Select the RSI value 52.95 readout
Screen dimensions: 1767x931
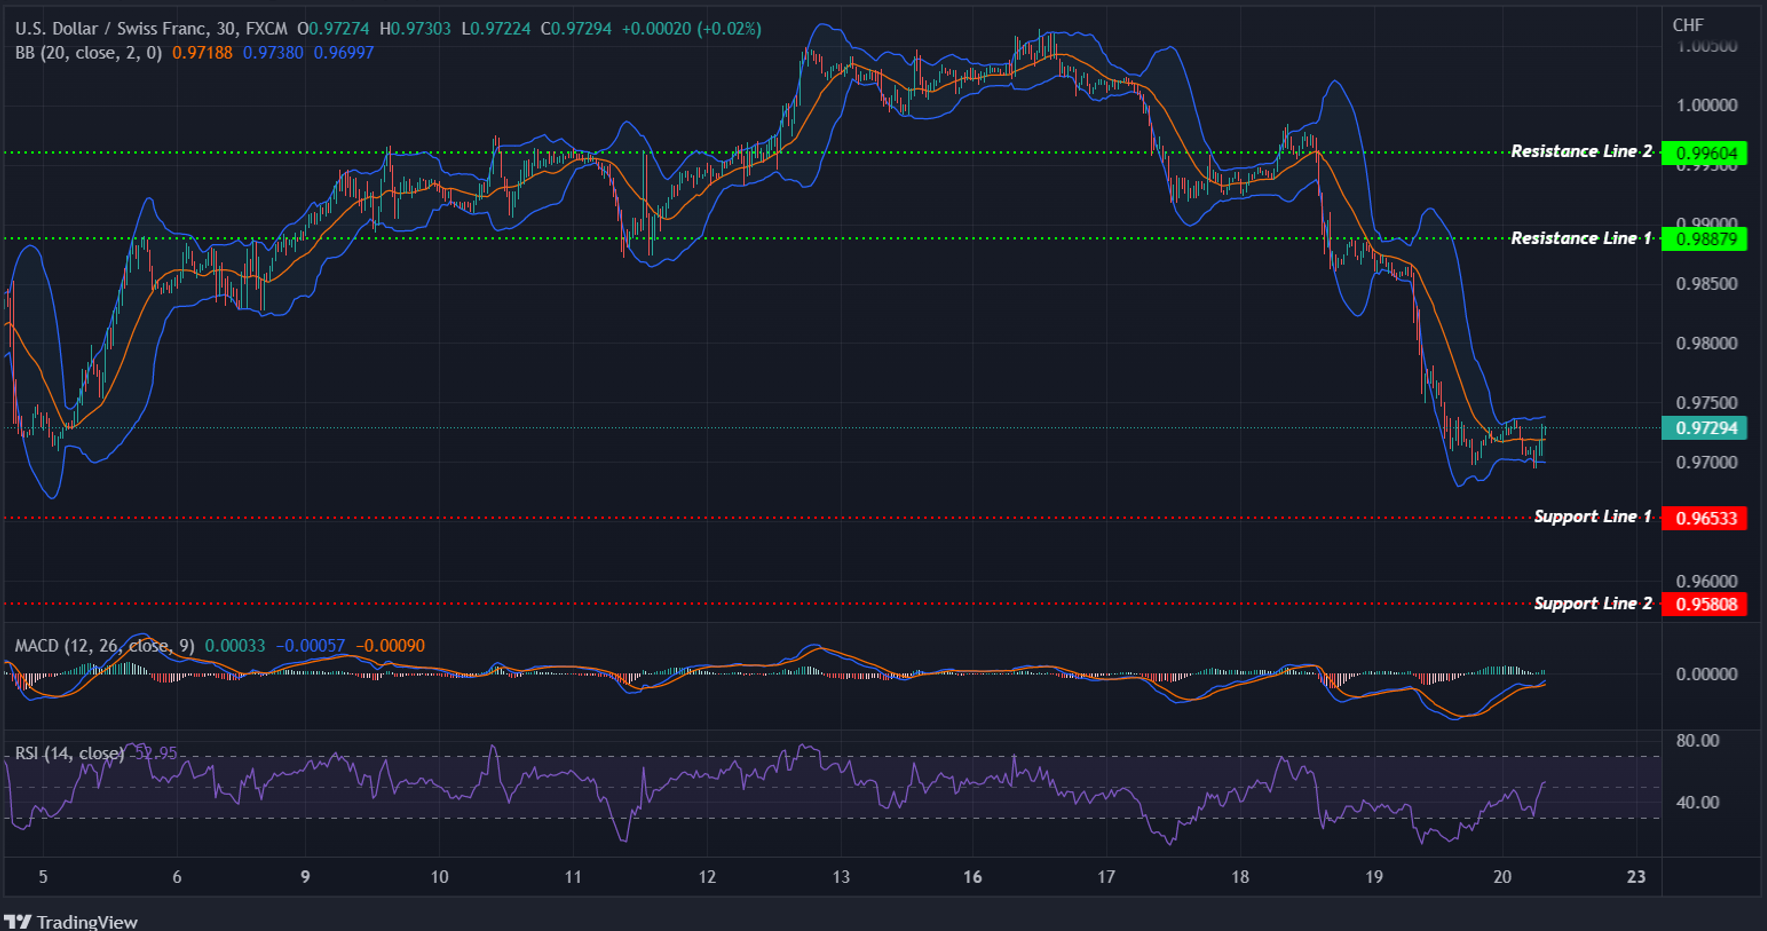[153, 749]
